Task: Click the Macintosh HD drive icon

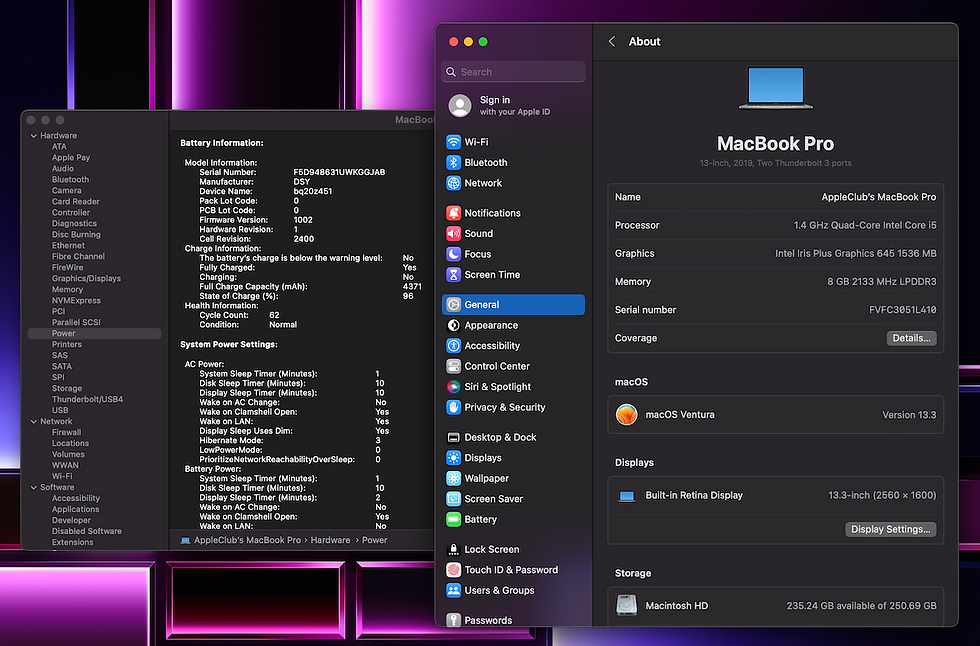Action: pyautogui.click(x=626, y=605)
